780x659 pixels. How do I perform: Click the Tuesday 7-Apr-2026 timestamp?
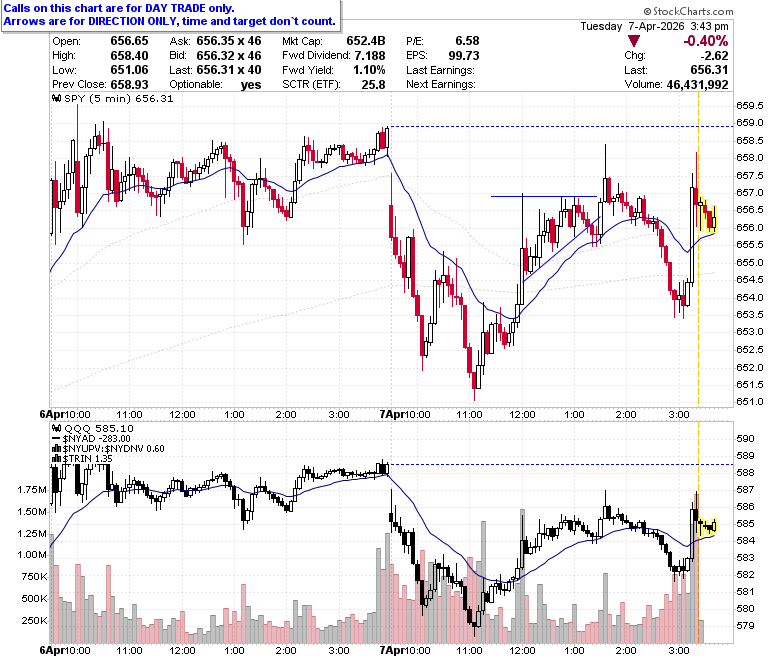[x=654, y=26]
